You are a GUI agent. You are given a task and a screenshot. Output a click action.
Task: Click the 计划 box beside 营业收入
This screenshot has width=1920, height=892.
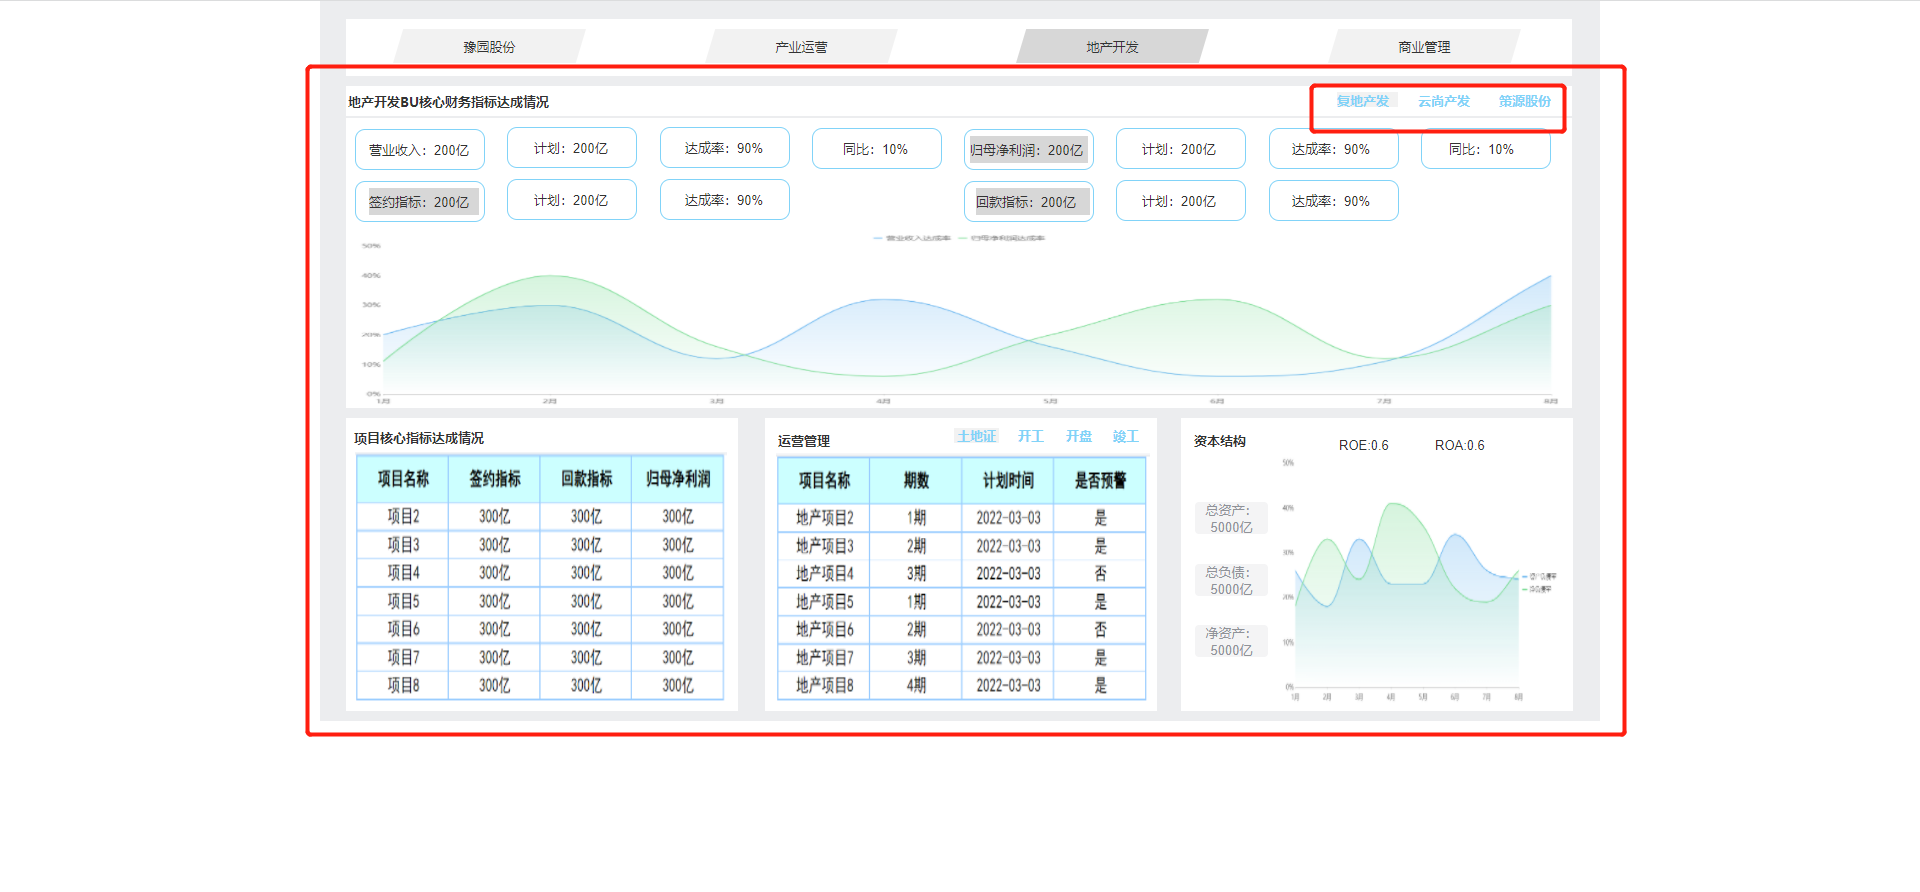(x=572, y=148)
